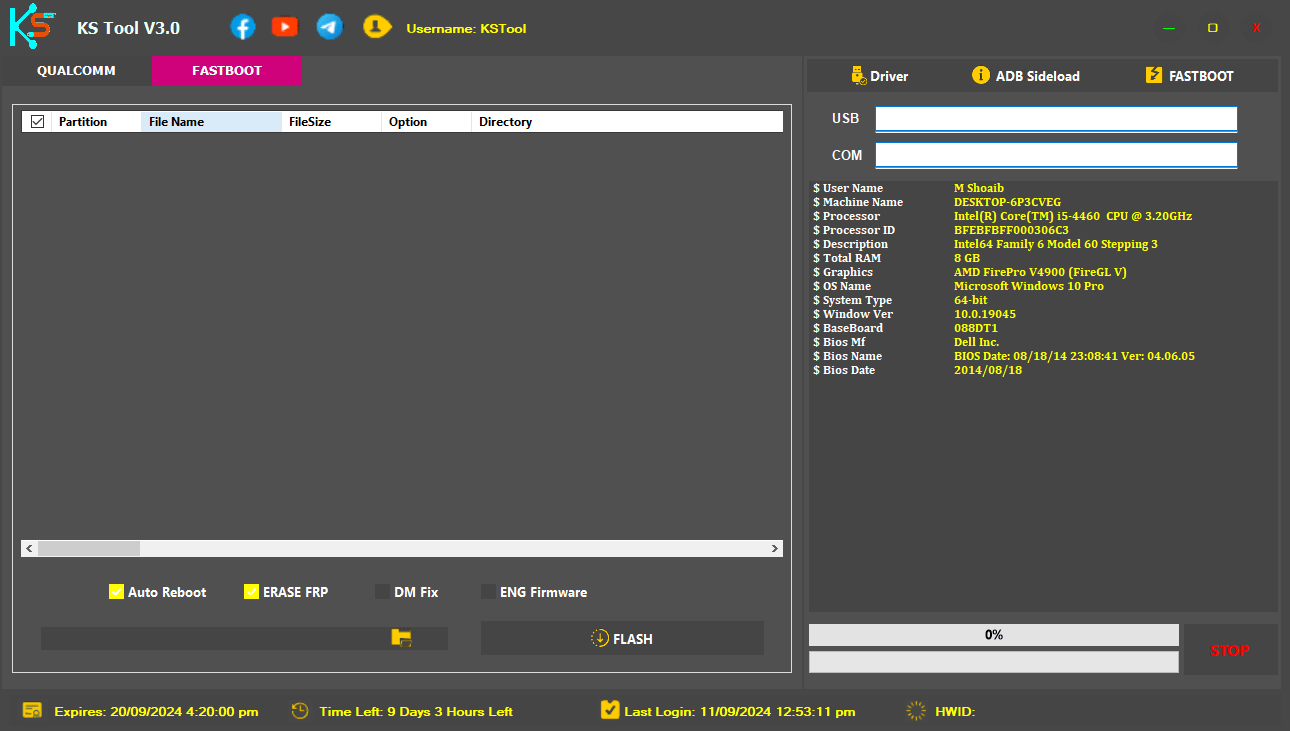Click the horizontal scrollbar right arrow
This screenshot has height=731, width=1290.
(775, 549)
